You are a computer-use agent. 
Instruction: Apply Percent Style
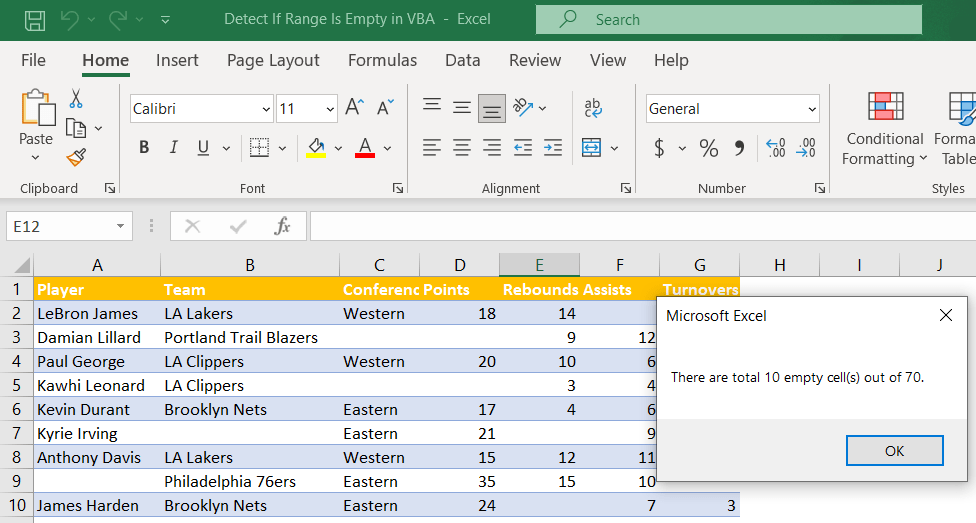tap(708, 148)
